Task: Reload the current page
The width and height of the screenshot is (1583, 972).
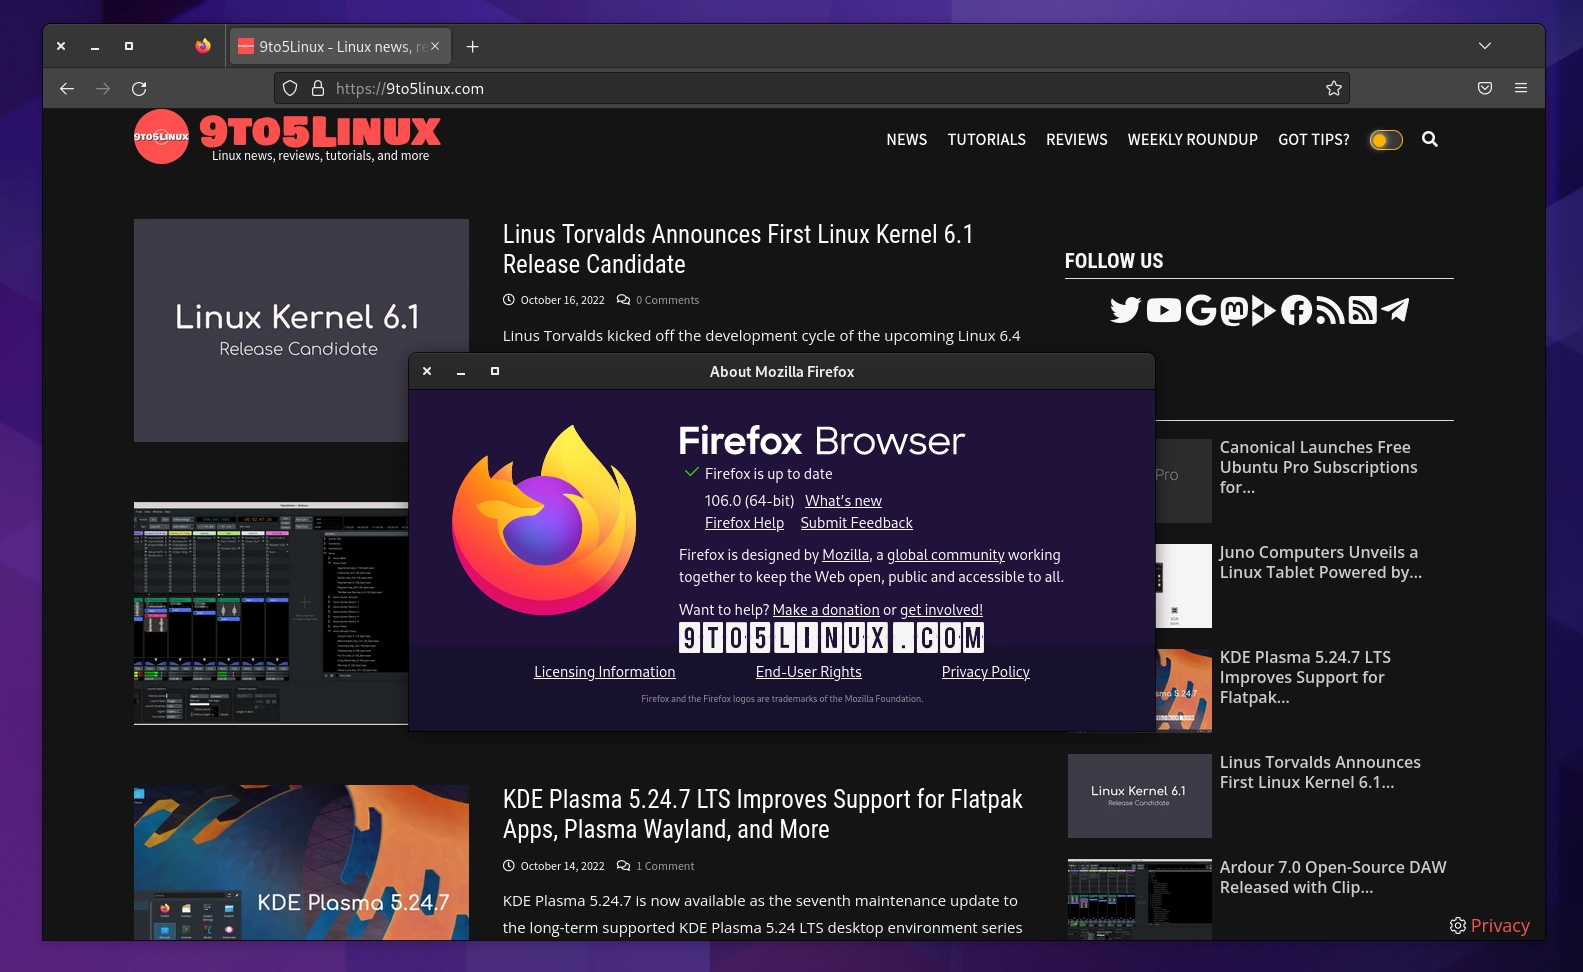Action: pyautogui.click(x=139, y=88)
